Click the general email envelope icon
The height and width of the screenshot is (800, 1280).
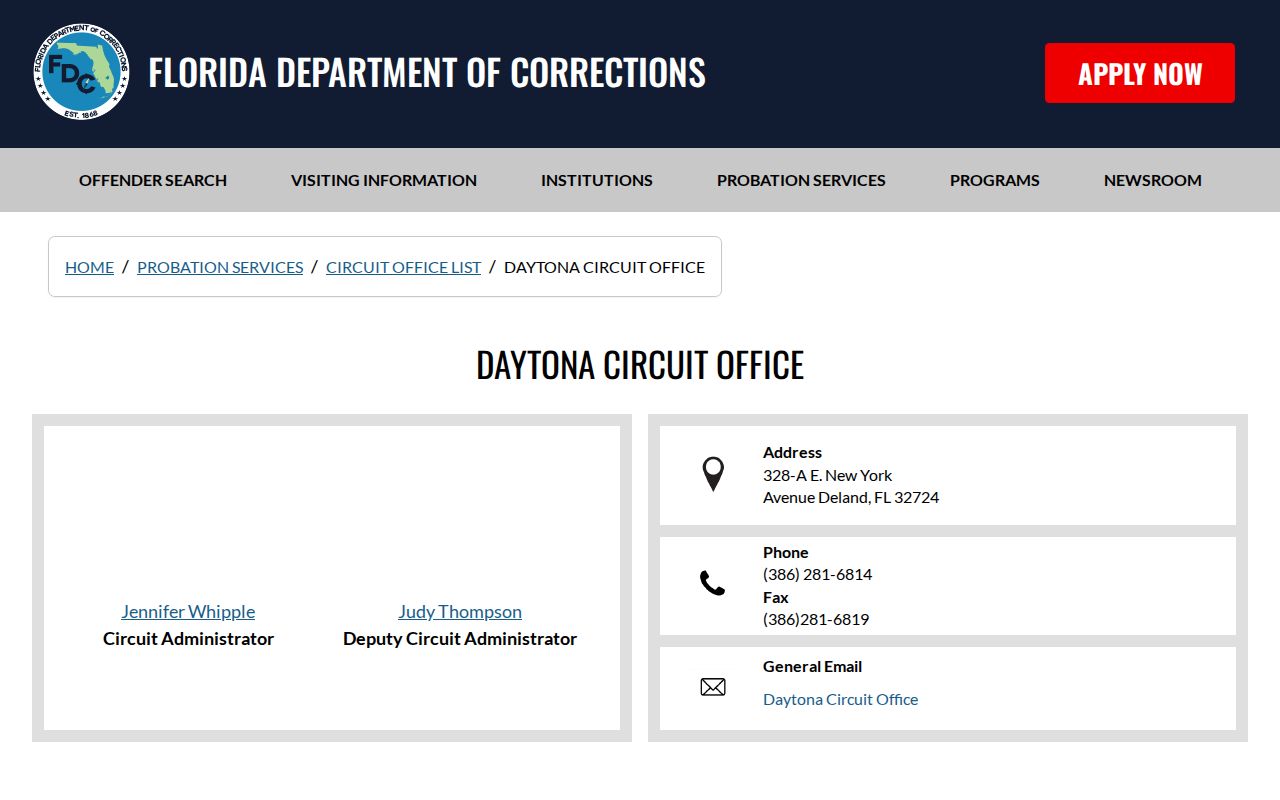pyautogui.click(x=713, y=687)
